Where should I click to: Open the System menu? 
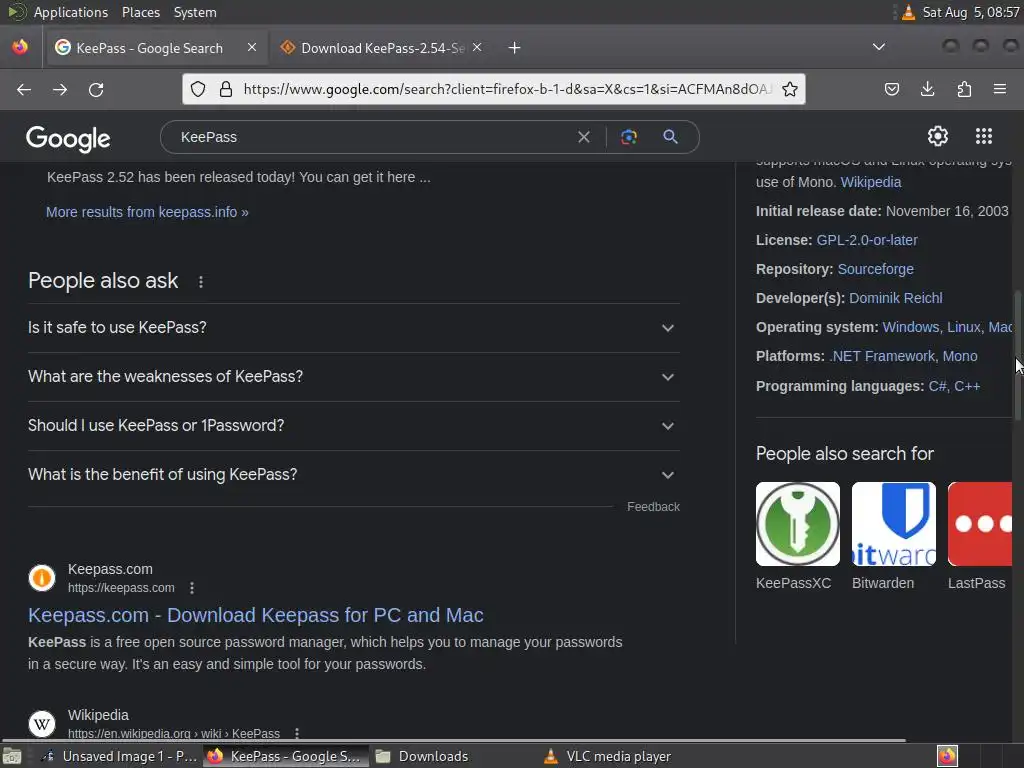[x=195, y=12]
